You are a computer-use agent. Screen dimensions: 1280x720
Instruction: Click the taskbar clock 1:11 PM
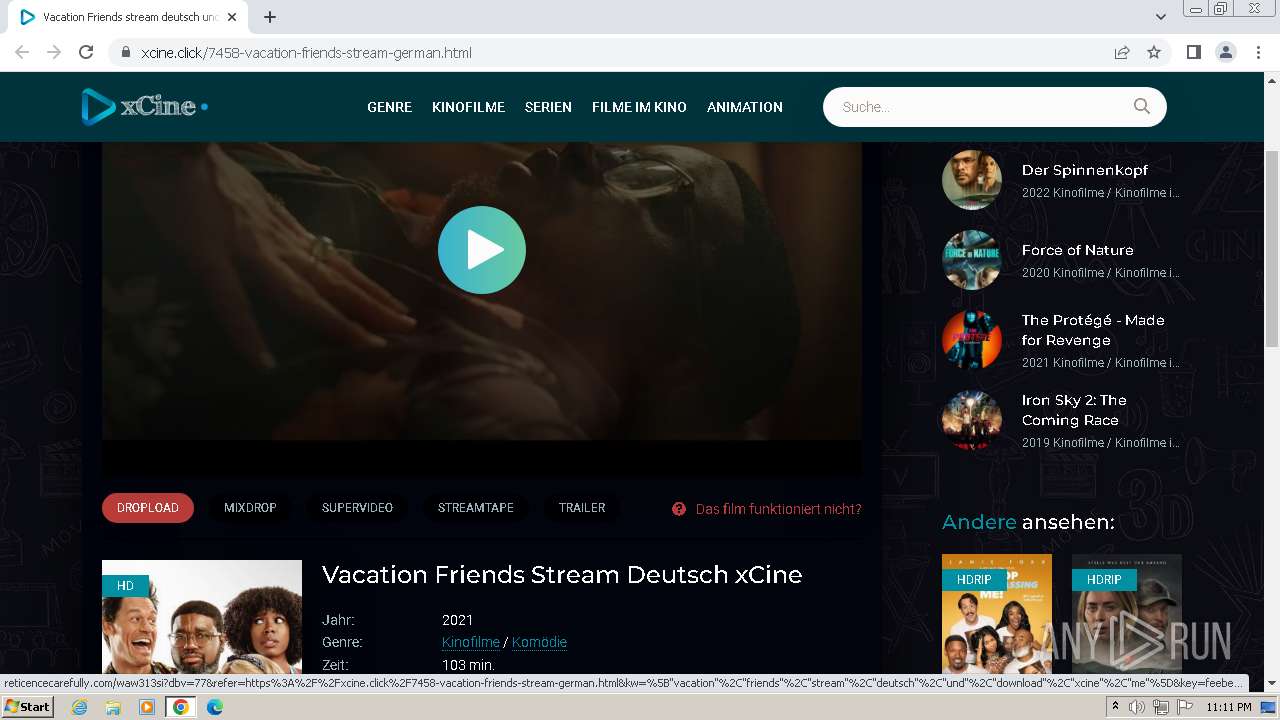click(1229, 707)
